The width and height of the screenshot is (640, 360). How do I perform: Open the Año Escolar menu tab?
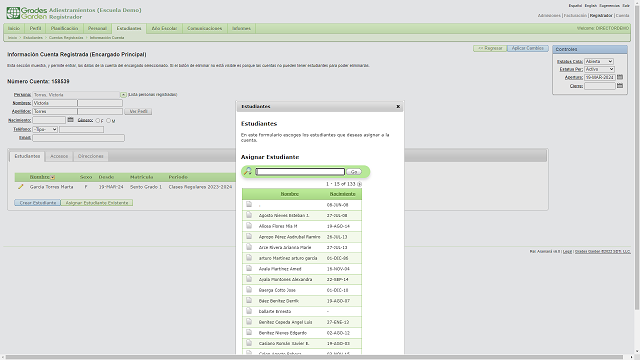pos(164,28)
